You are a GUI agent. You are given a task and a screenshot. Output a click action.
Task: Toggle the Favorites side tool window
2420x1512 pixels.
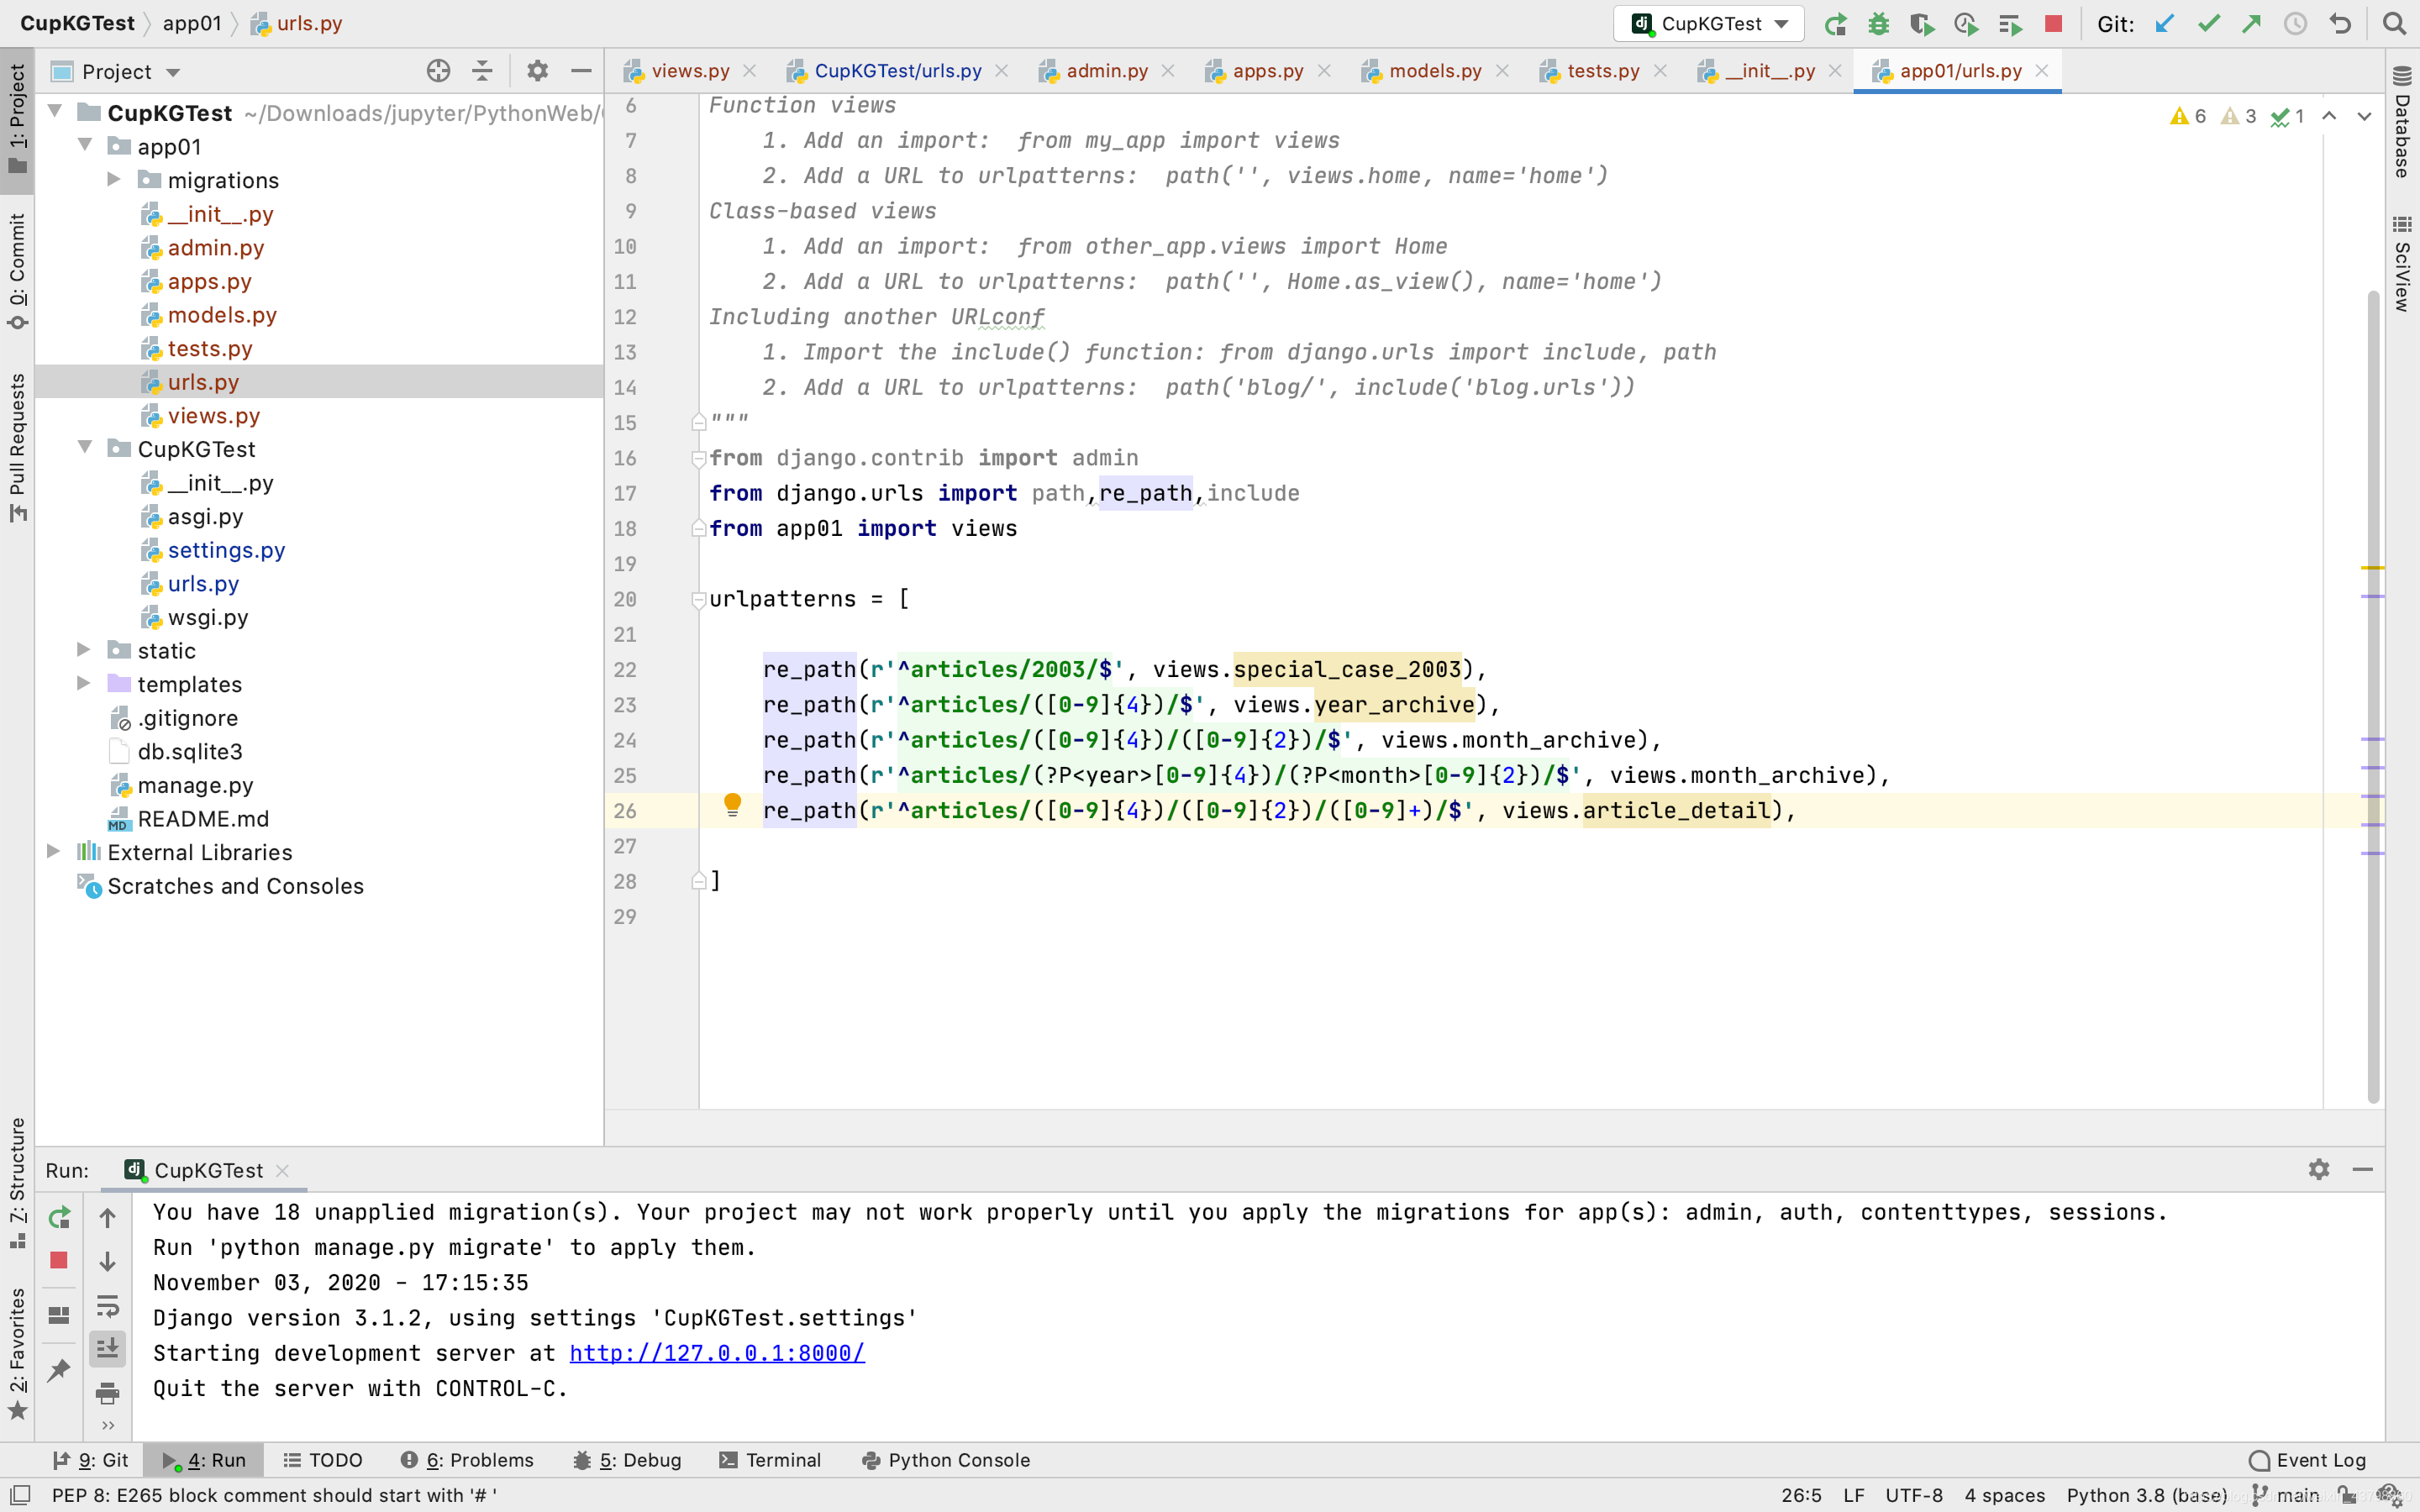point(17,1354)
